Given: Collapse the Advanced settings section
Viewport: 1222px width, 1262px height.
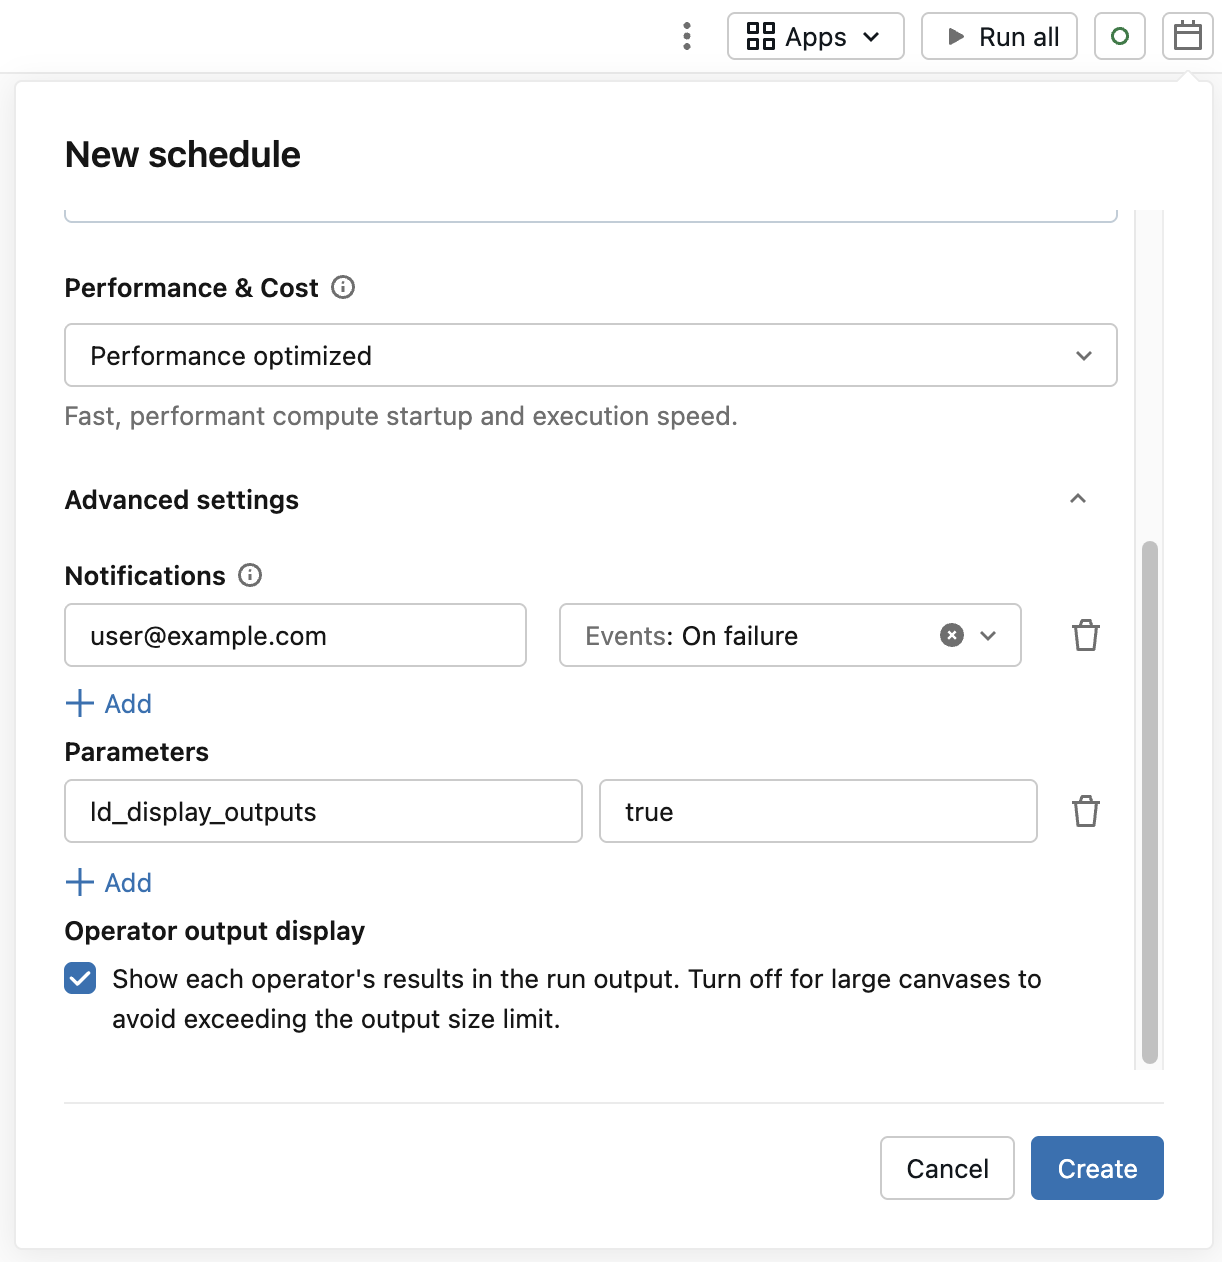Looking at the screenshot, I should 1078,499.
